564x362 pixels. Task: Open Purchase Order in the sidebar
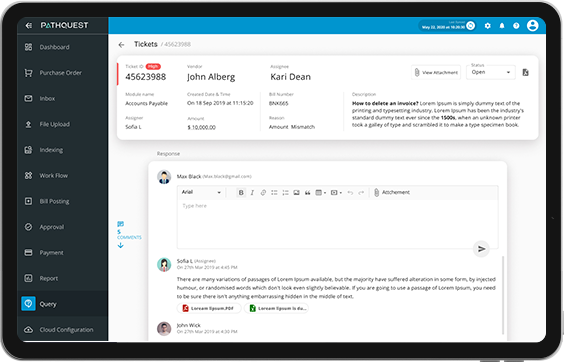pyautogui.click(x=62, y=73)
